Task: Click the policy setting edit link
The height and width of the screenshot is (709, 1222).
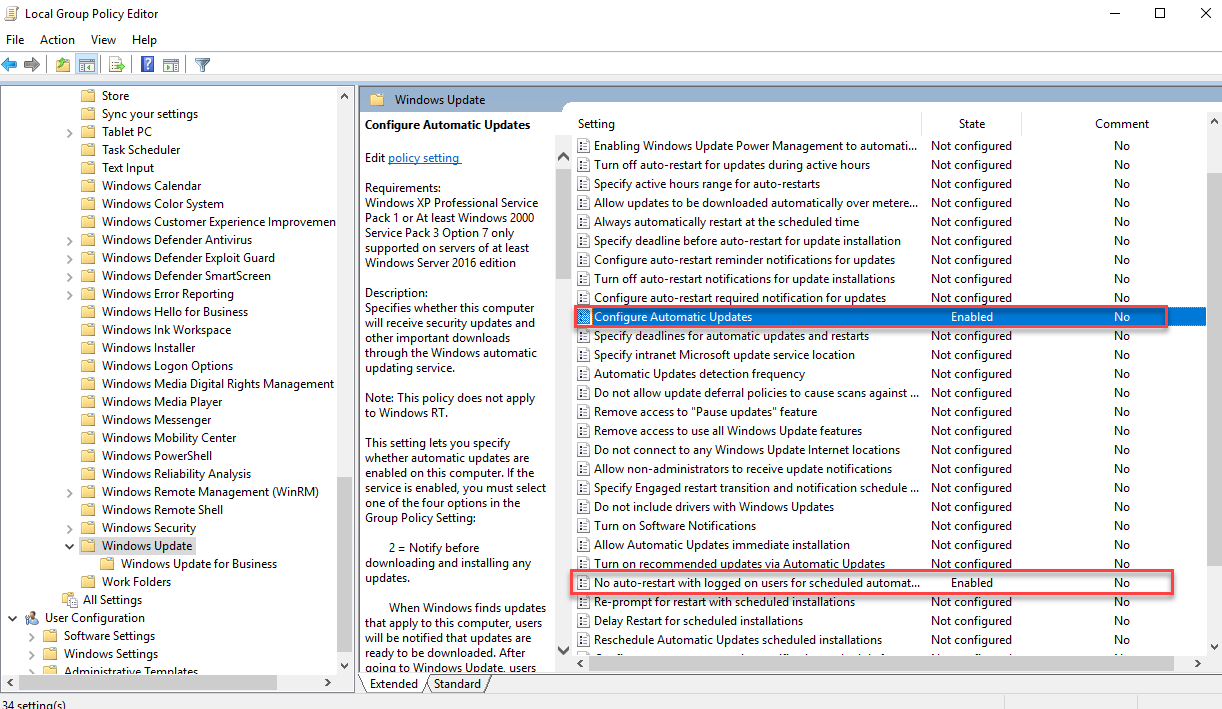Action: [x=424, y=158]
